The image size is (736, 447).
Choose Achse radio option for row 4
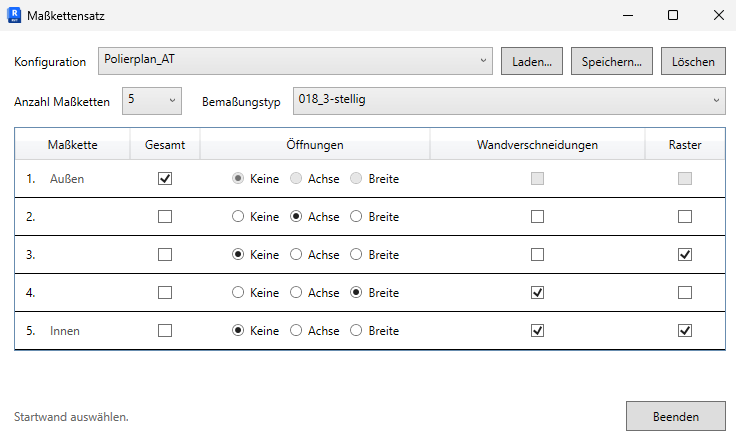296,293
